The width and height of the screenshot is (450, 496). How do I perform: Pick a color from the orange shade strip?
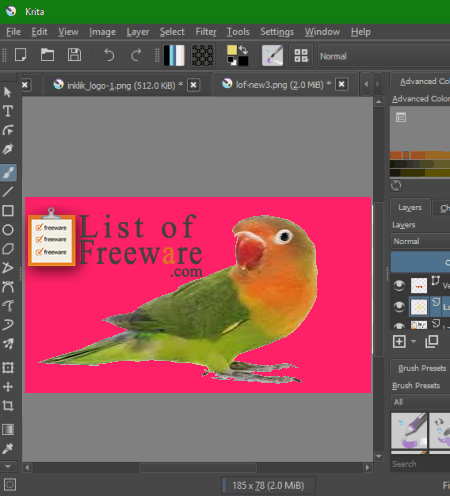(x=420, y=155)
